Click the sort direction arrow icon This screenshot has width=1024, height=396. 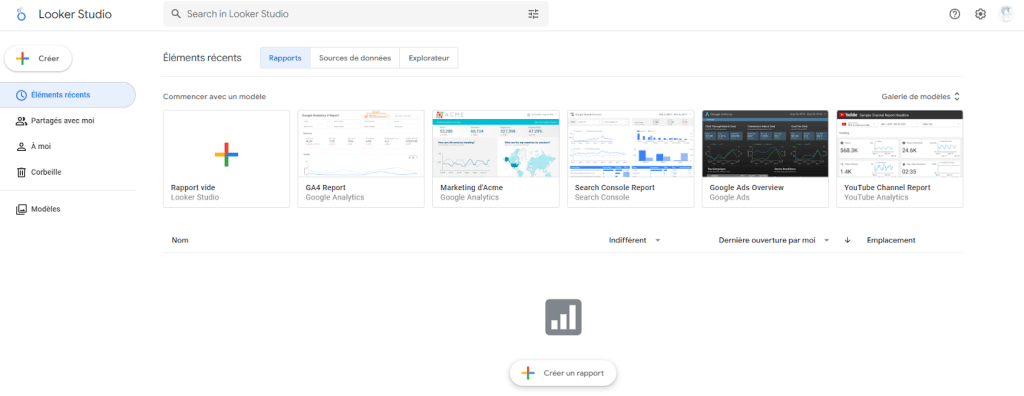pyautogui.click(x=848, y=240)
